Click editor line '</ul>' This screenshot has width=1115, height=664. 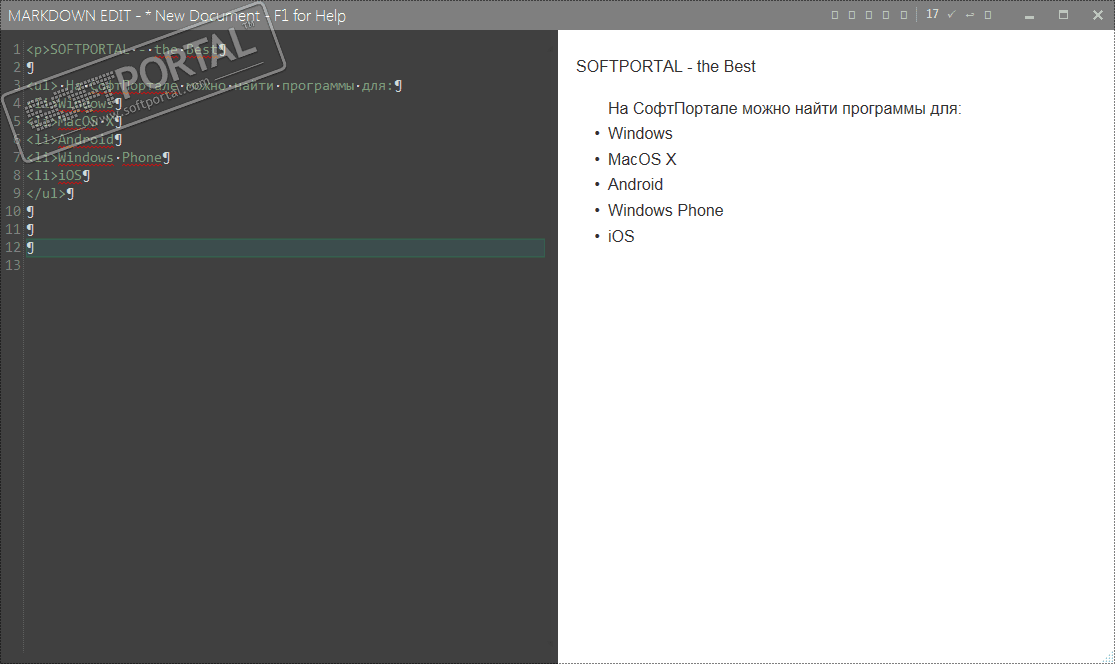coord(50,193)
